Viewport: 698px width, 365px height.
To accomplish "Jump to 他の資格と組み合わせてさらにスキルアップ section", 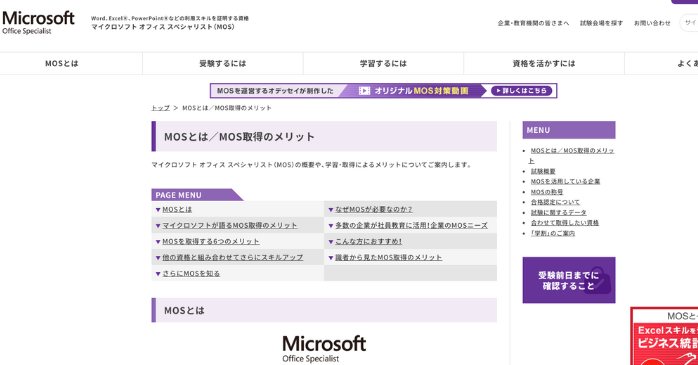I will [x=233, y=258].
